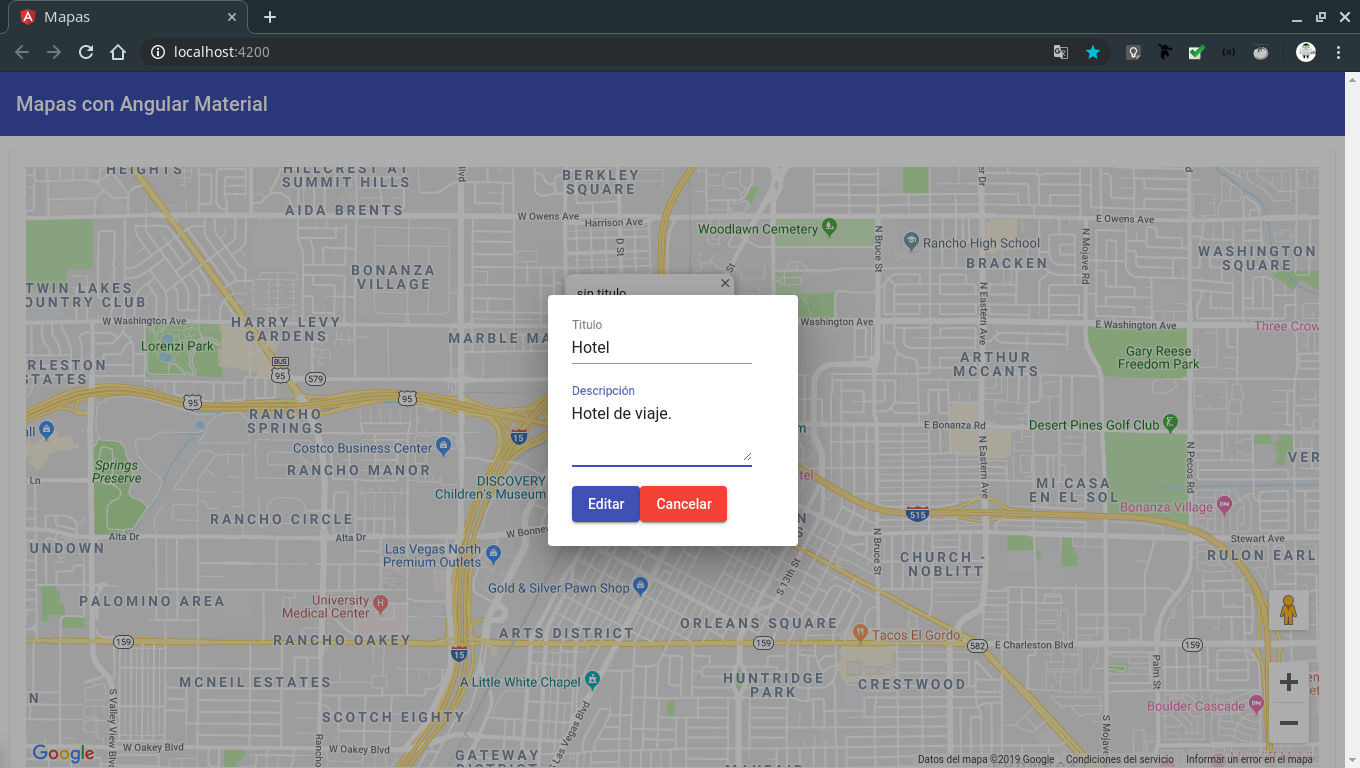Zoom out the map with the minus button
Screen dimensions: 1360x768
(1289, 723)
